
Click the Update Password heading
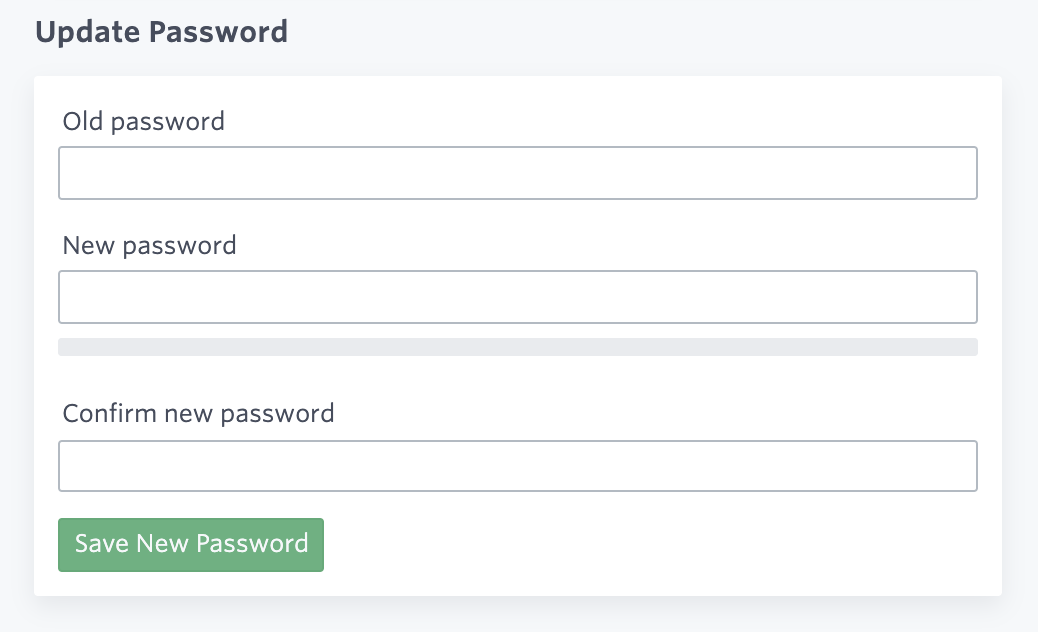click(162, 31)
